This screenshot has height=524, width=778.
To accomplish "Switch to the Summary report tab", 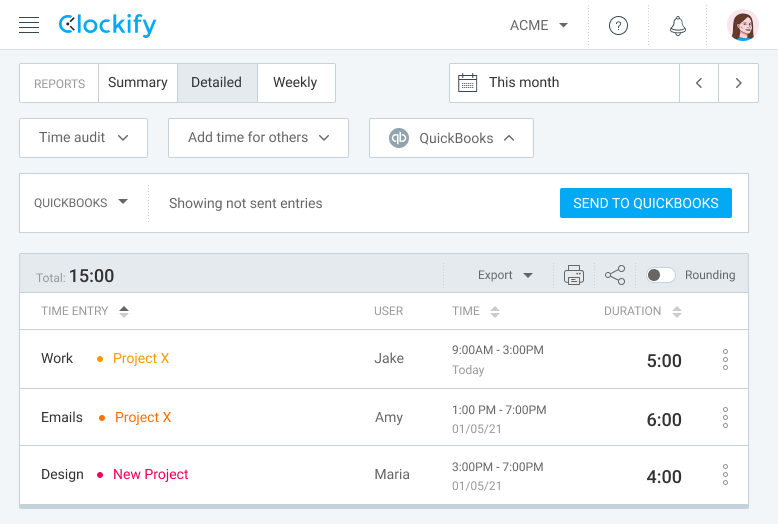I will [138, 83].
